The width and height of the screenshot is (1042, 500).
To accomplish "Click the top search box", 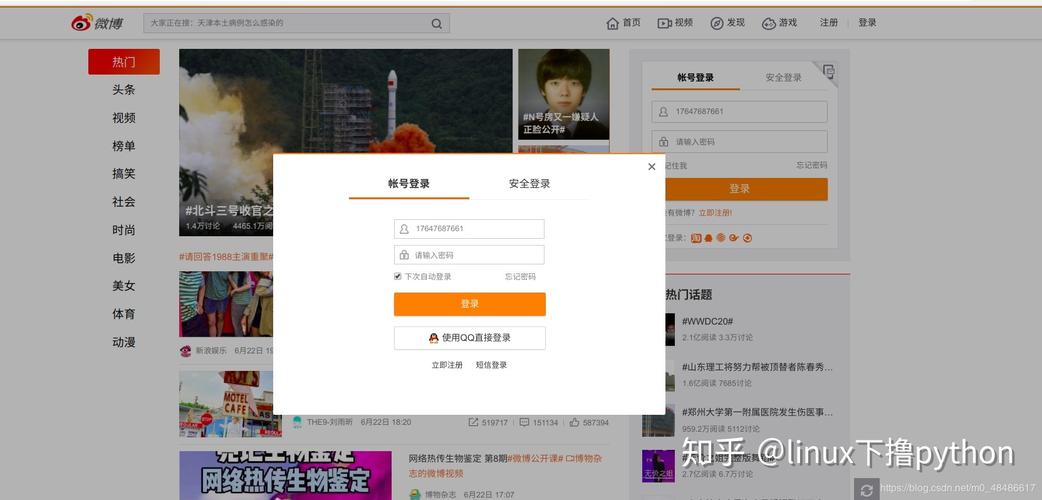I will (x=296, y=23).
